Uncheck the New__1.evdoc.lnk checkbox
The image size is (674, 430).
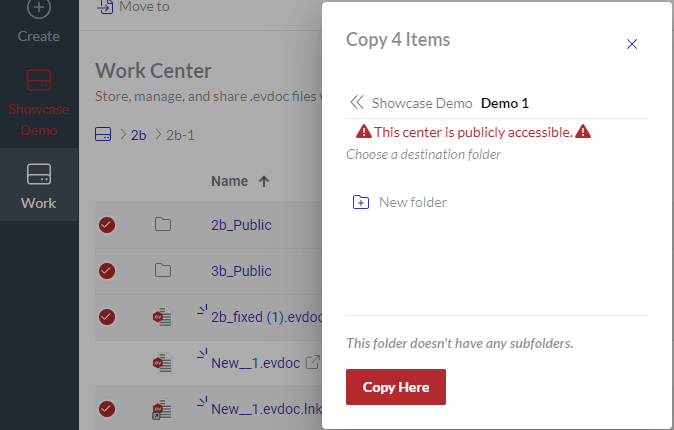pos(107,408)
